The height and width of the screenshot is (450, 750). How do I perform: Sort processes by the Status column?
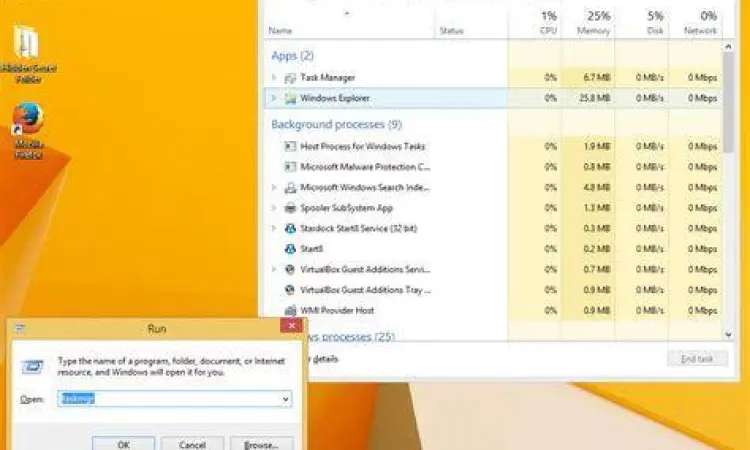click(x=452, y=31)
